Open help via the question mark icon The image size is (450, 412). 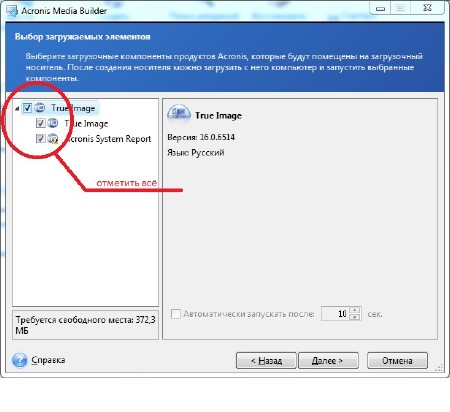click(x=19, y=360)
